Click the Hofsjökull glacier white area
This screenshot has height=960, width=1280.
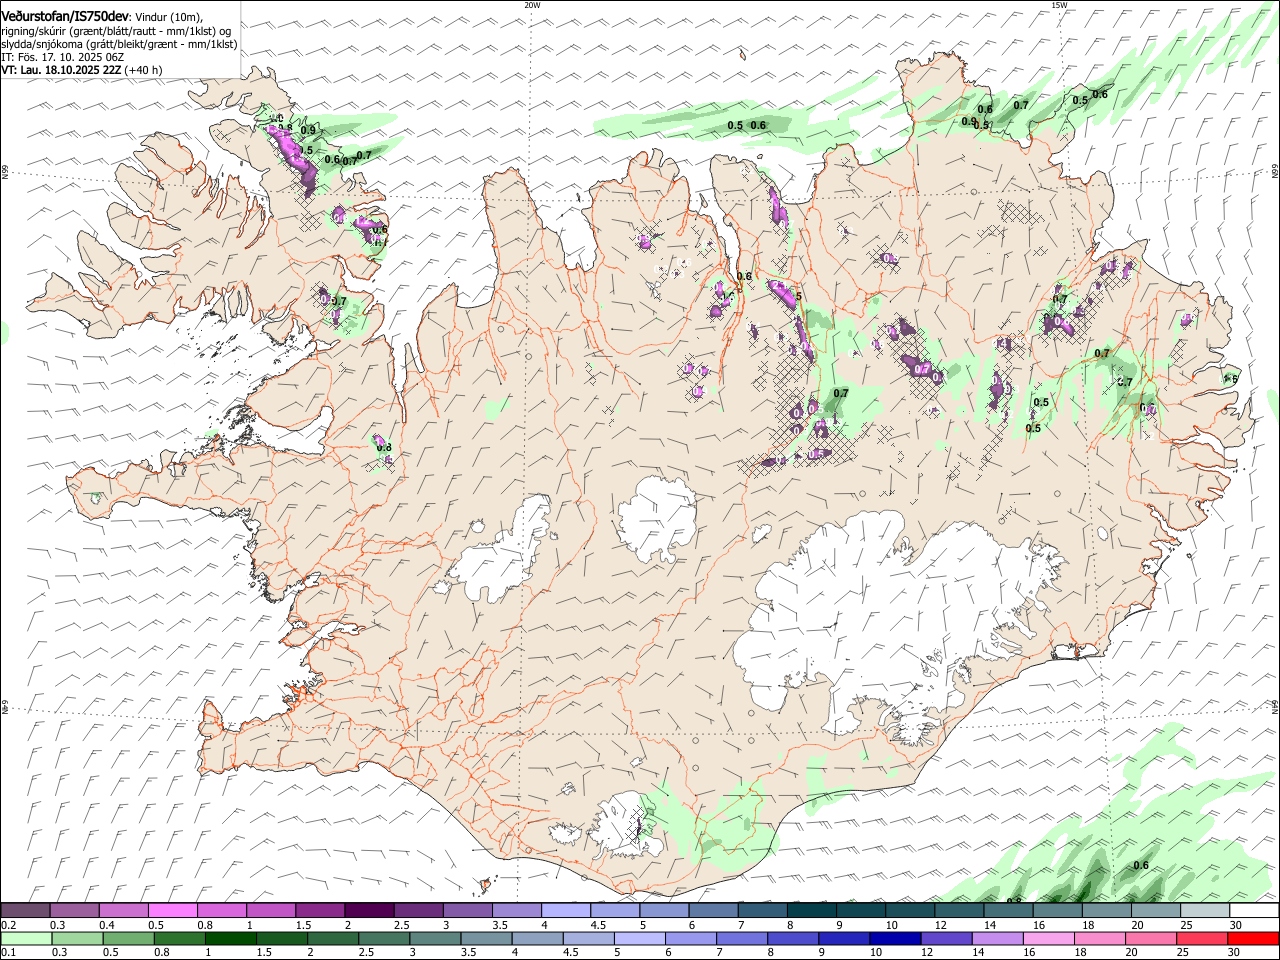[x=658, y=520]
